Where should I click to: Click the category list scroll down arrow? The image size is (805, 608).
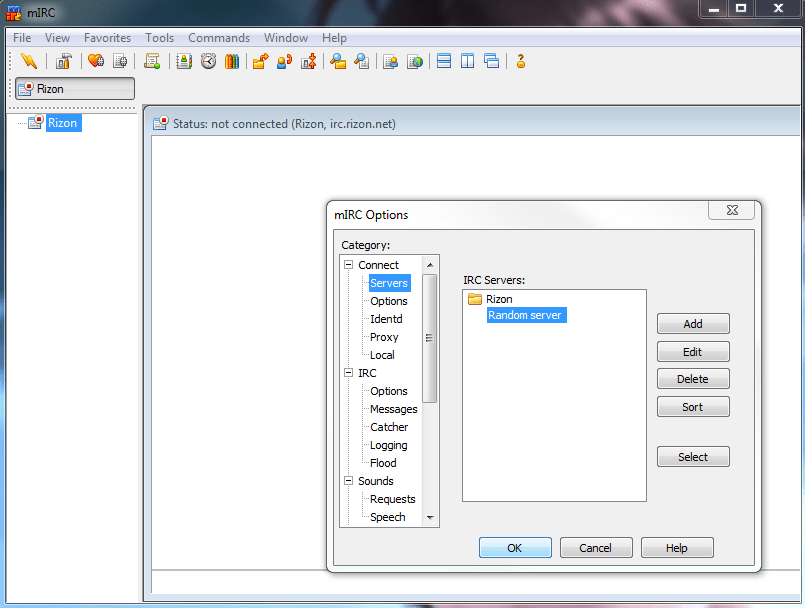click(x=430, y=517)
